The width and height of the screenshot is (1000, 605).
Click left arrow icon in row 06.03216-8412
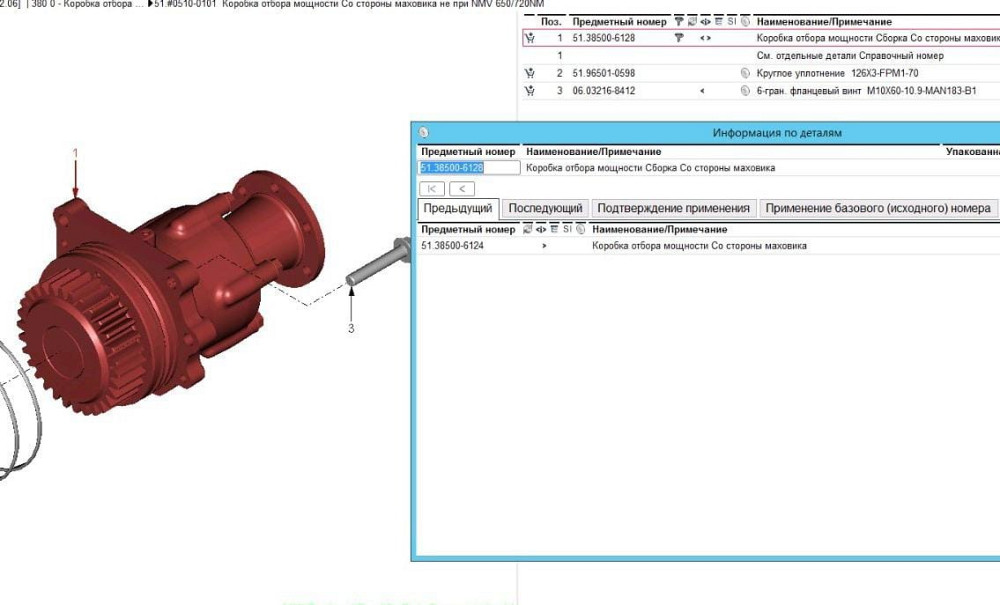(x=702, y=91)
